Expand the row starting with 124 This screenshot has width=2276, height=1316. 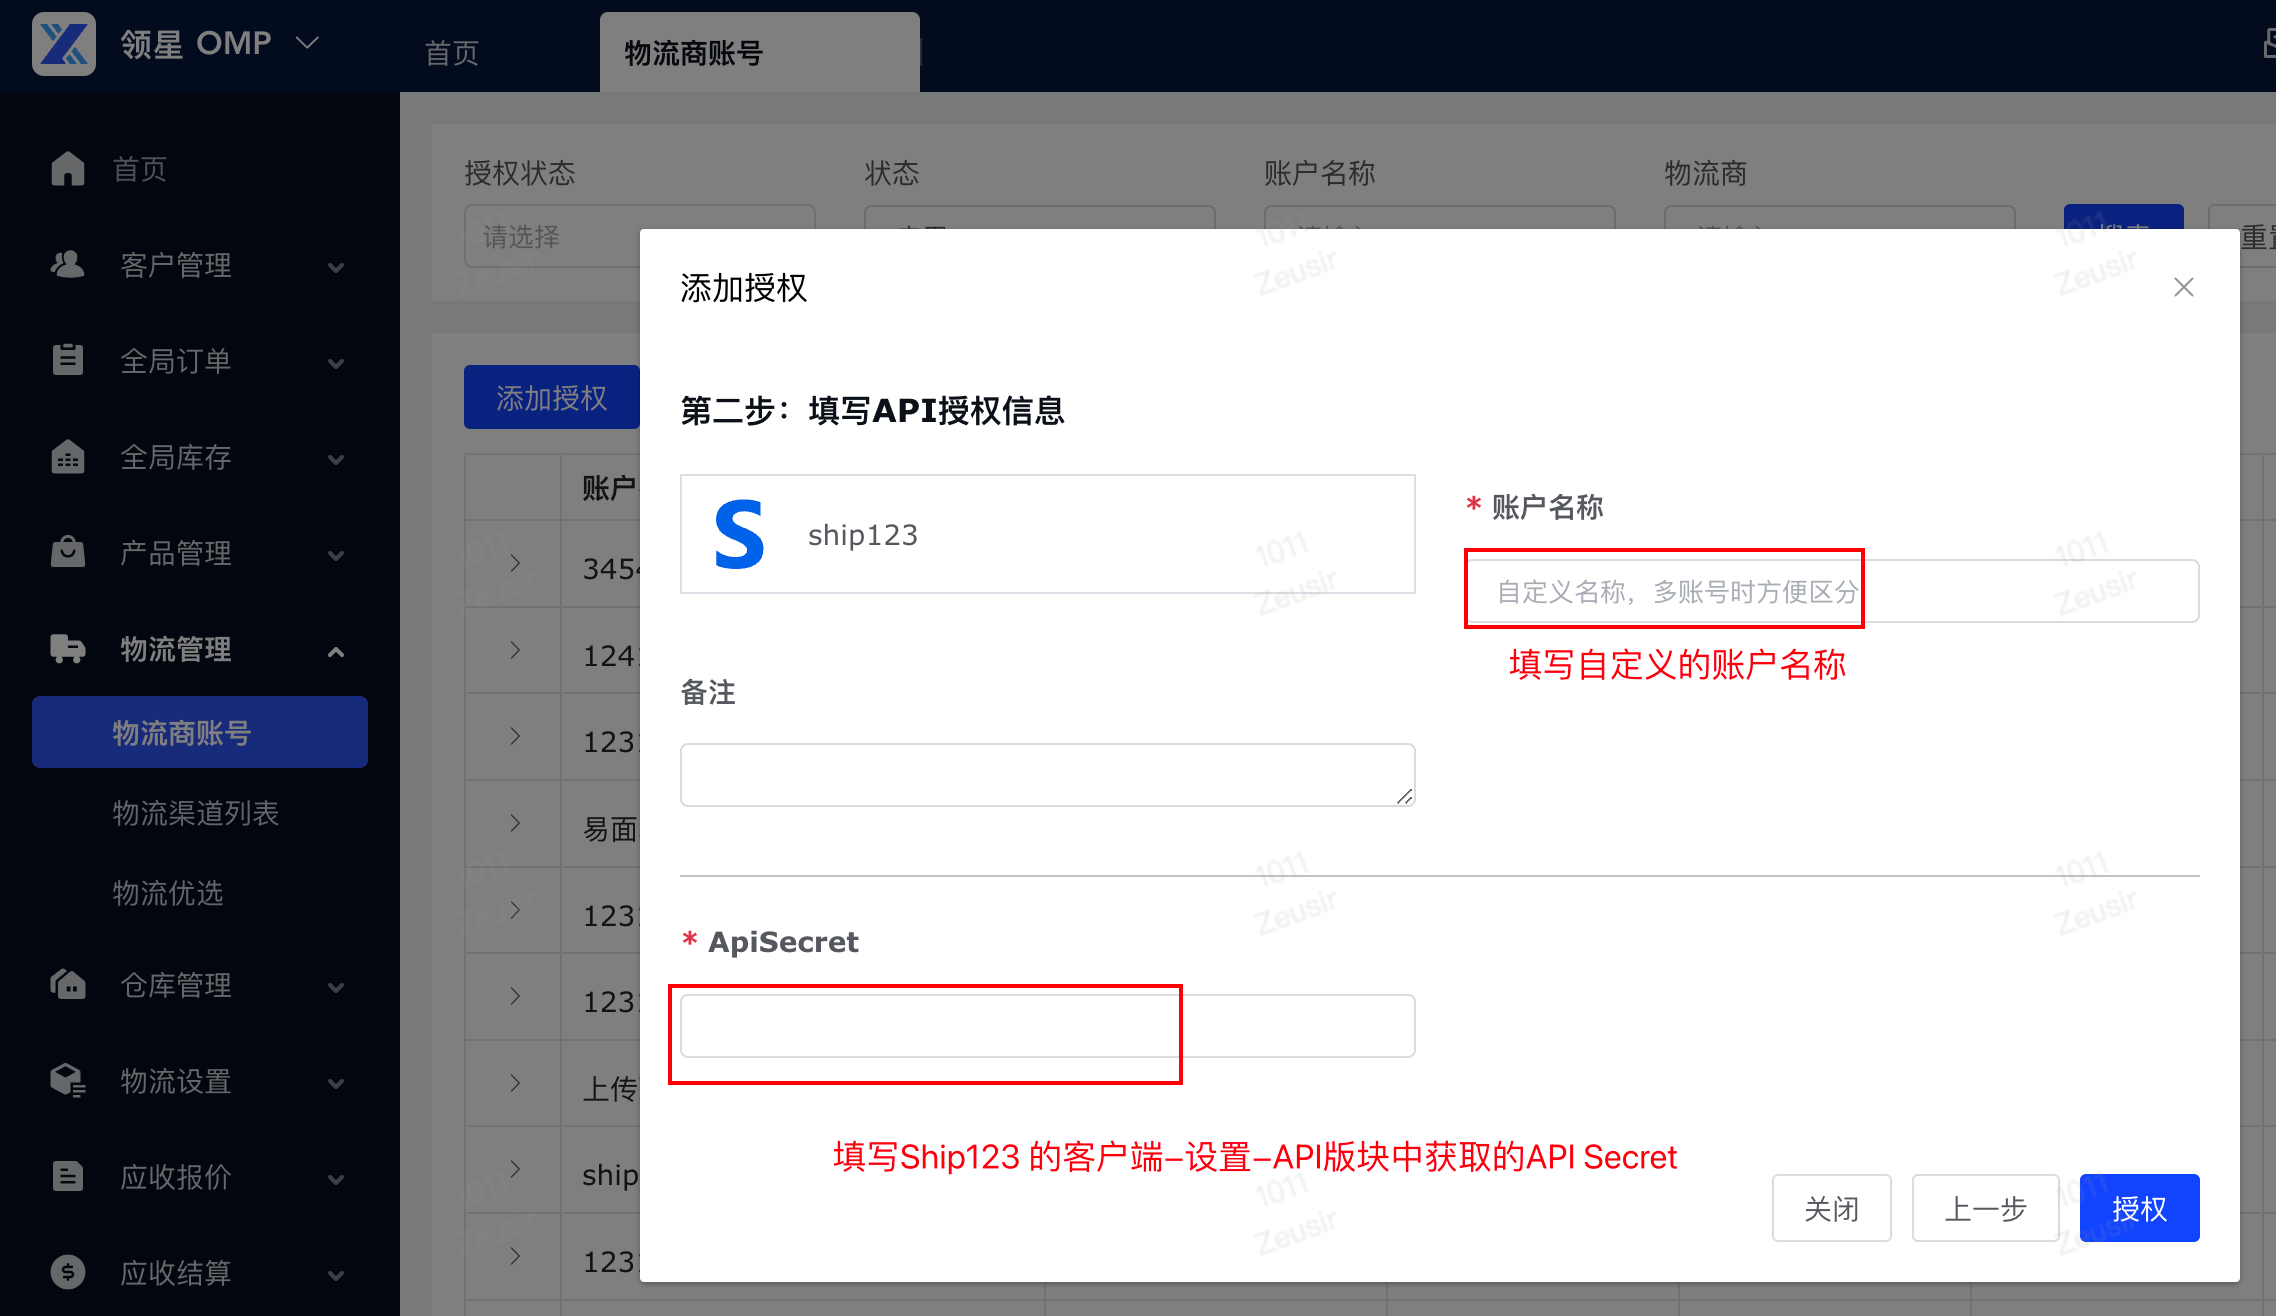[515, 650]
